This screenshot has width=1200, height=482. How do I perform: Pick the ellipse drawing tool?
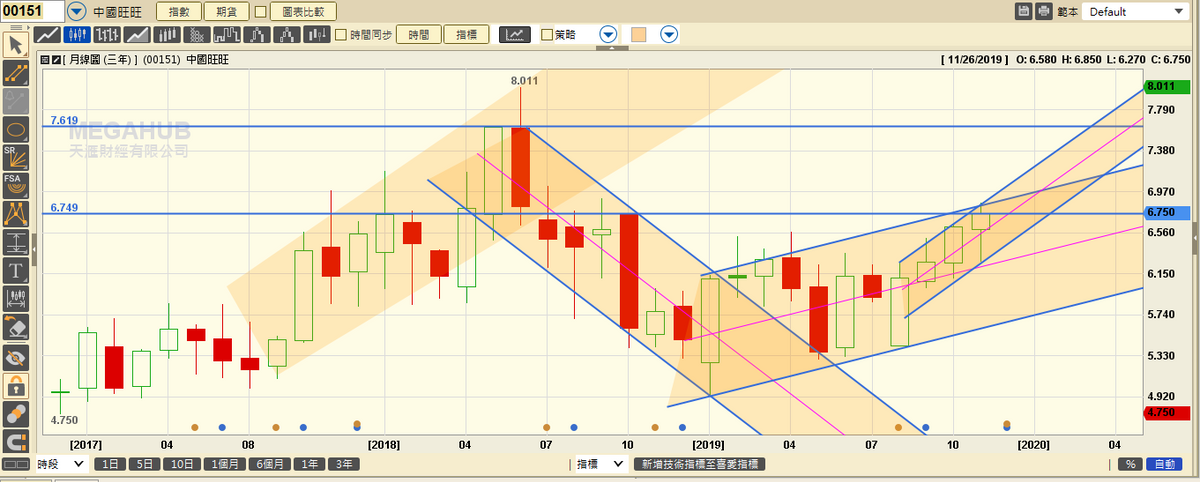click(x=15, y=129)
